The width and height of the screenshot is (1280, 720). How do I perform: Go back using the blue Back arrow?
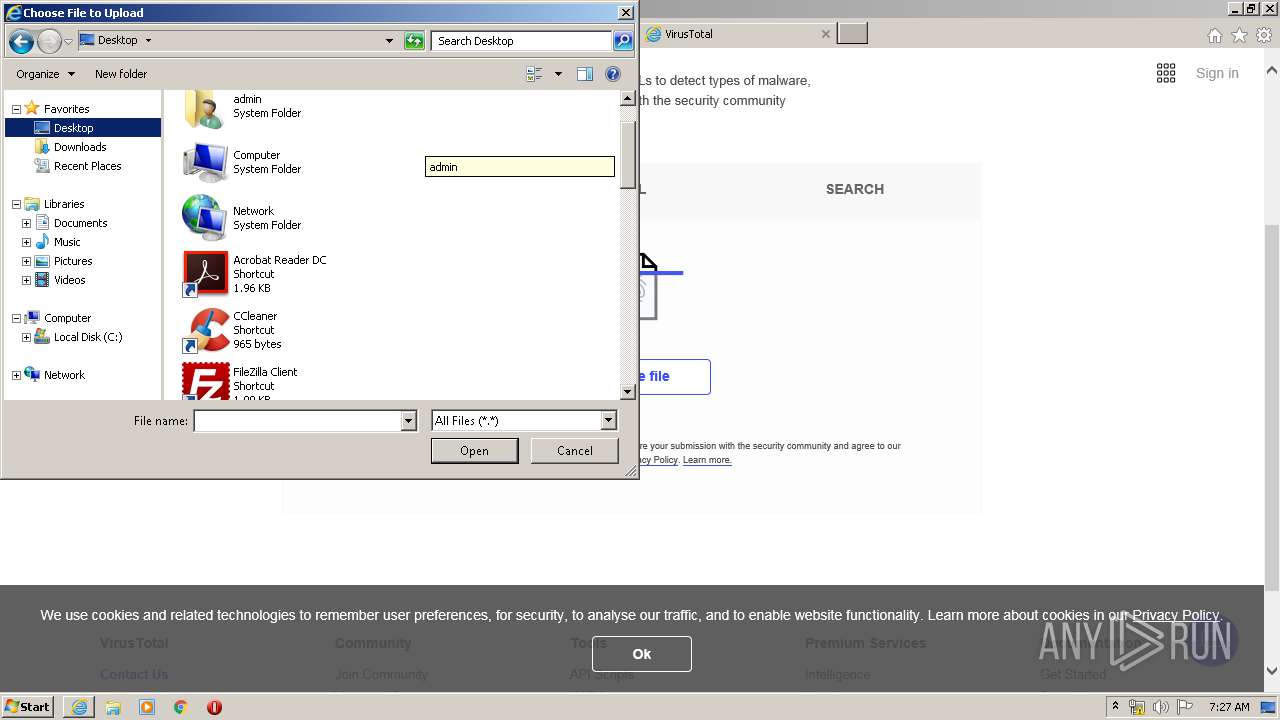click(x=21, y=41)
